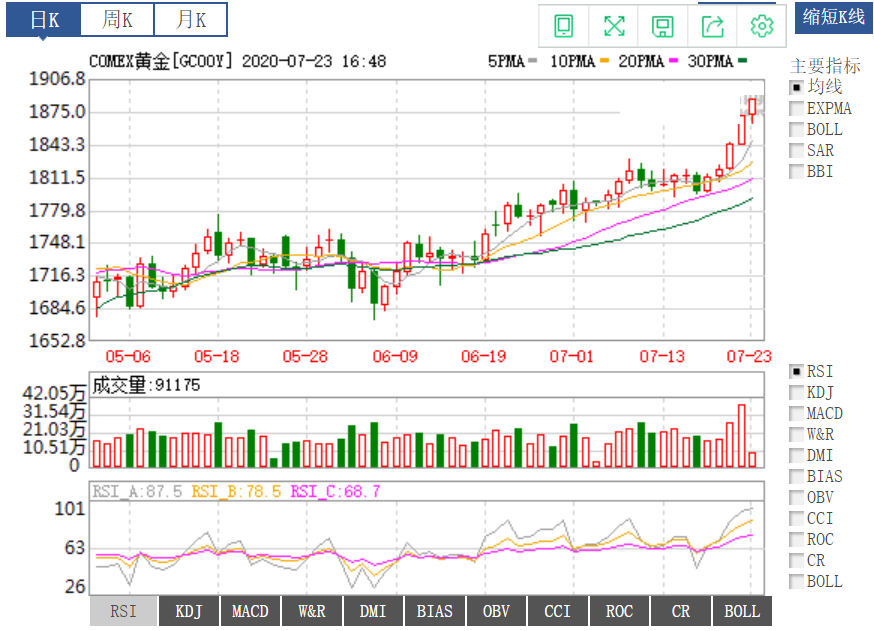Select MACD in right side indicator list

(796, 414)
